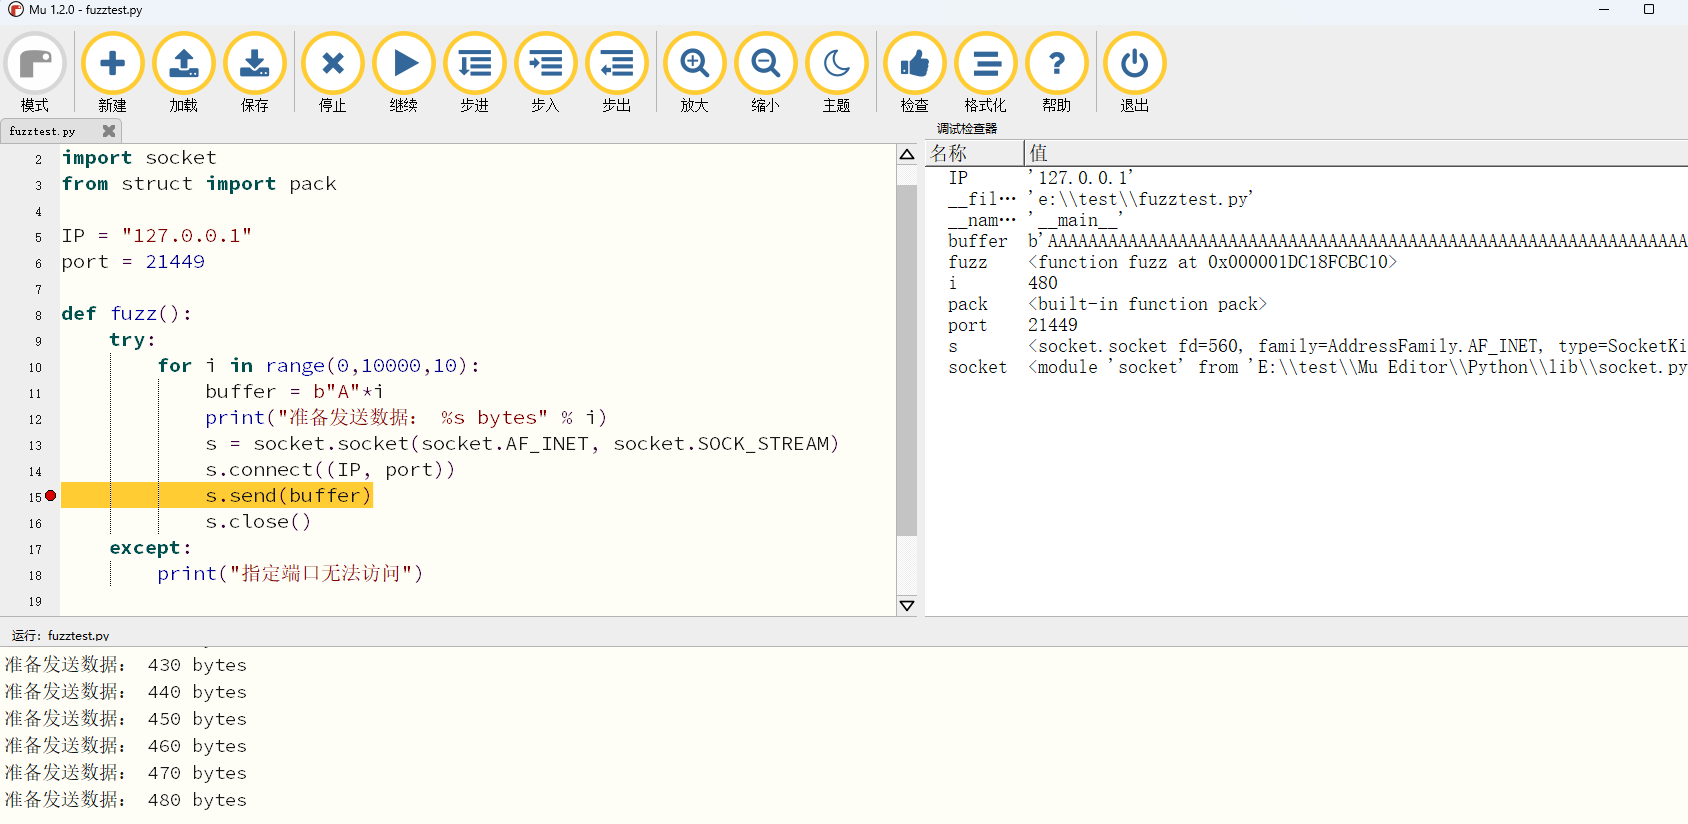1688x824 pixels.
Task: Click the 名称 column header
Action: (975, 153)
